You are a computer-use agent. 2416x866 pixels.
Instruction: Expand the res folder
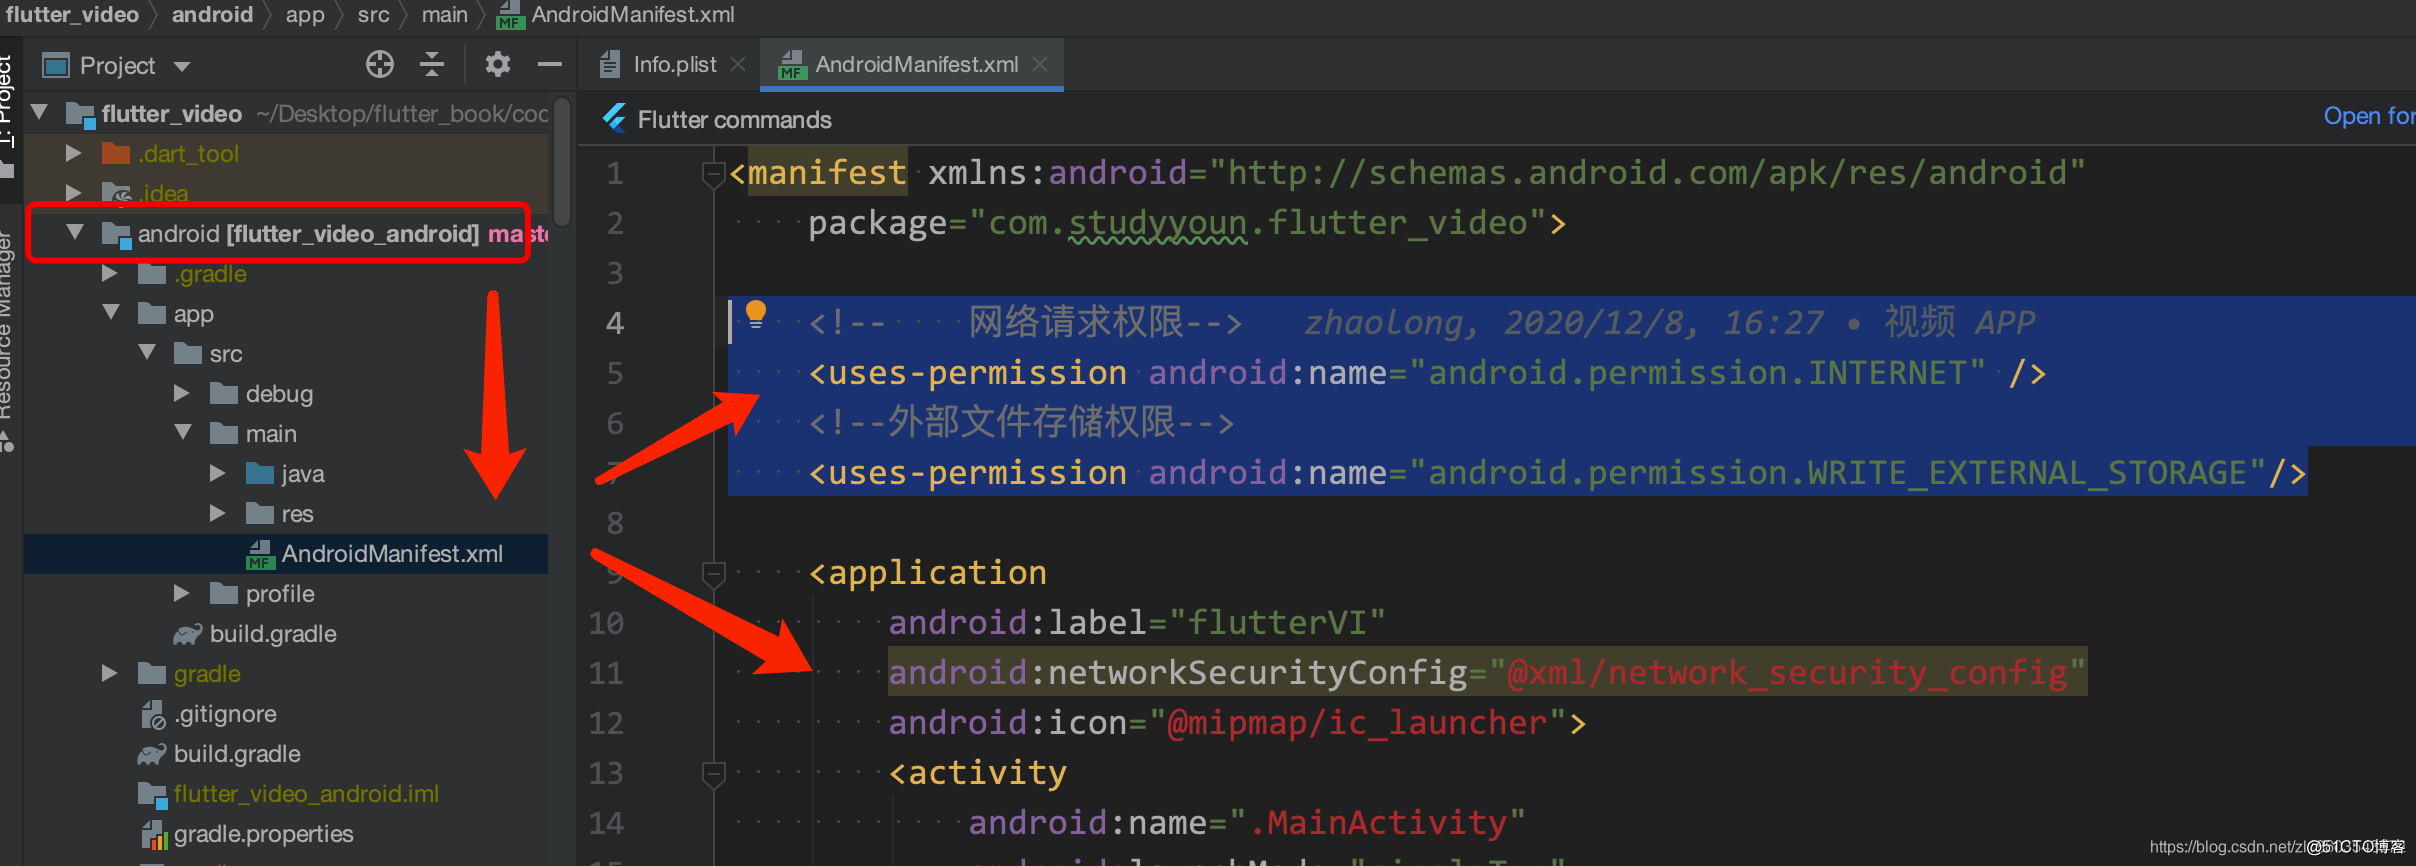217,513
